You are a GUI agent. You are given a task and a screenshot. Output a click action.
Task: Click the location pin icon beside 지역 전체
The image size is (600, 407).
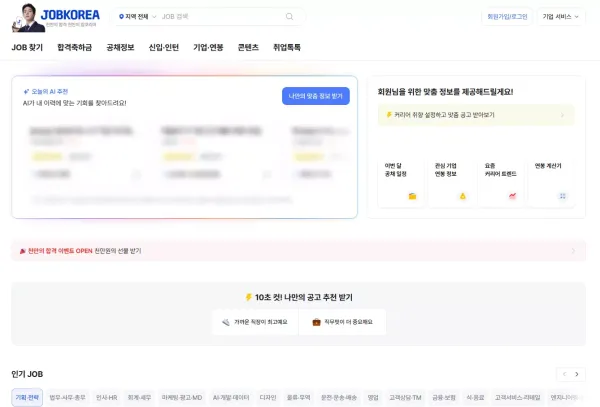click(x=121, y=16)
